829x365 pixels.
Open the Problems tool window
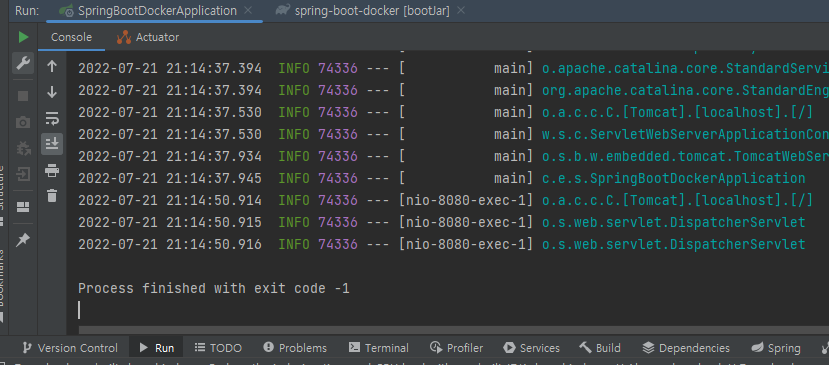pyautogui.click(x=295, y=348)
